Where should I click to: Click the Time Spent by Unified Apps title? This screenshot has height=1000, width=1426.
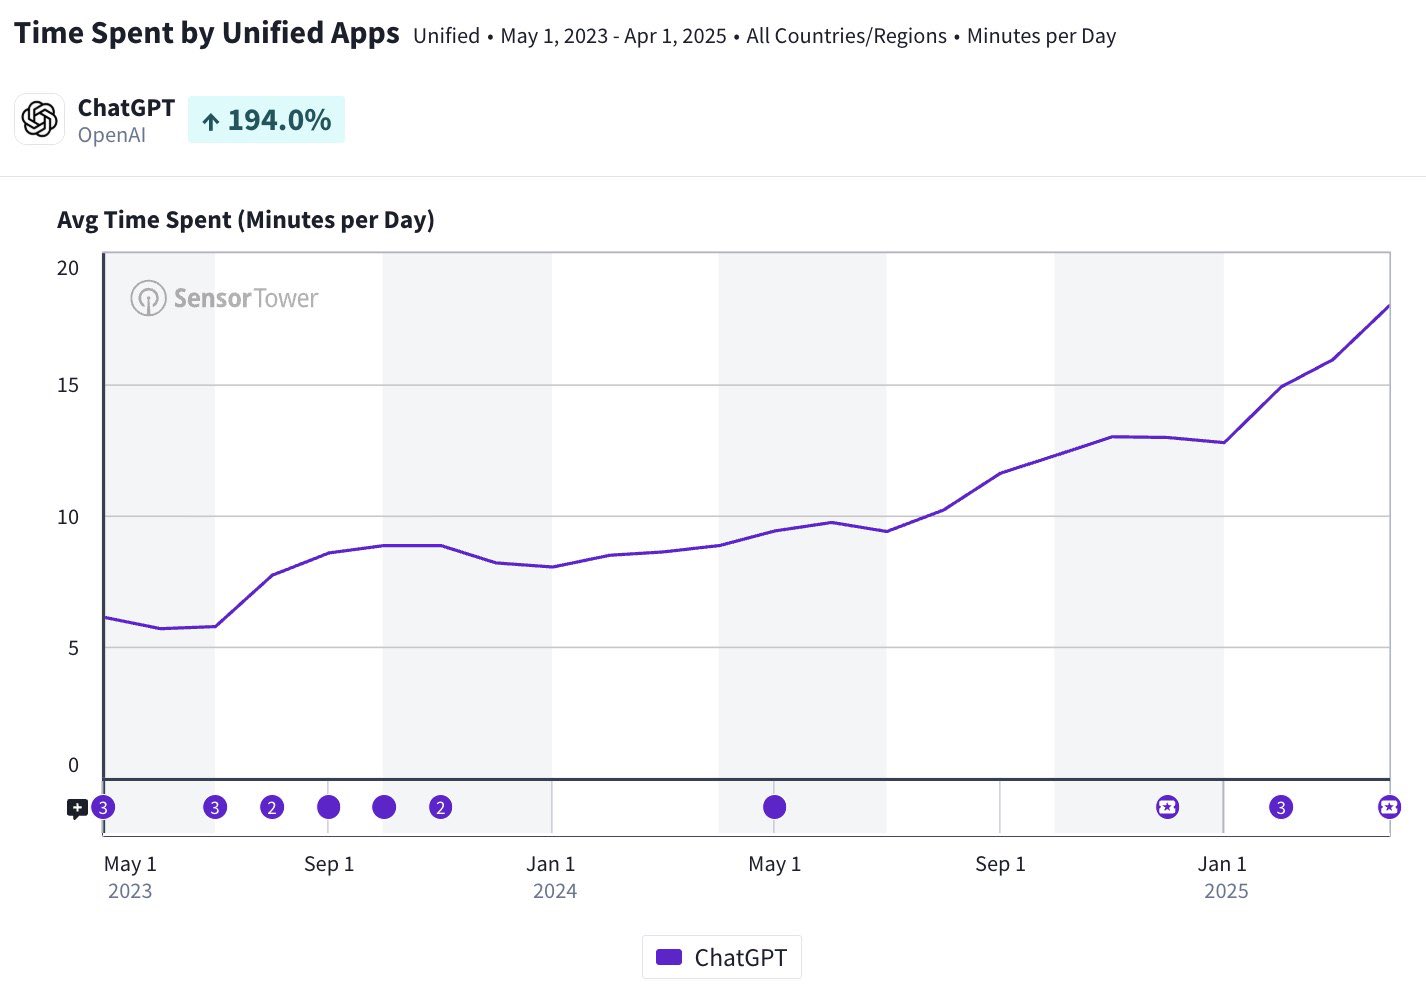click(207, 33)
